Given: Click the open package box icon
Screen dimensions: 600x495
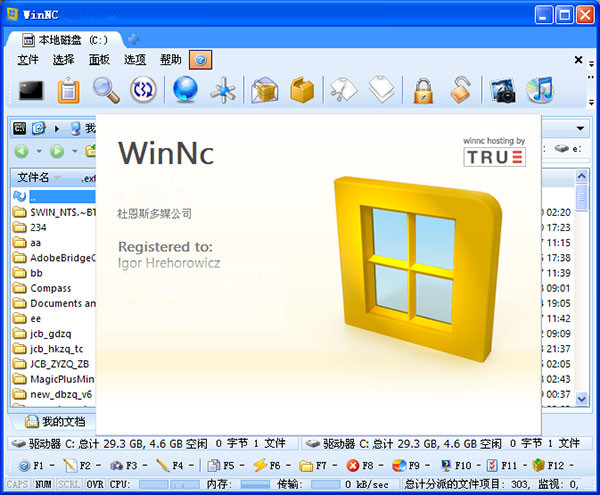Looking at the screenshot, I should pyautogui.click(x=264, y=90).
